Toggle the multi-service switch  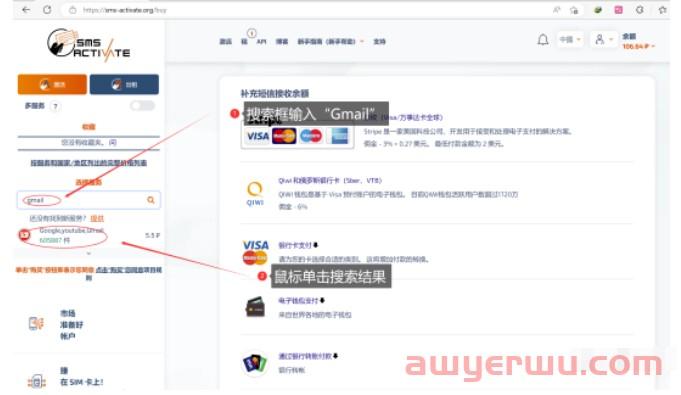pyautogui.click(x=142, y=106)
